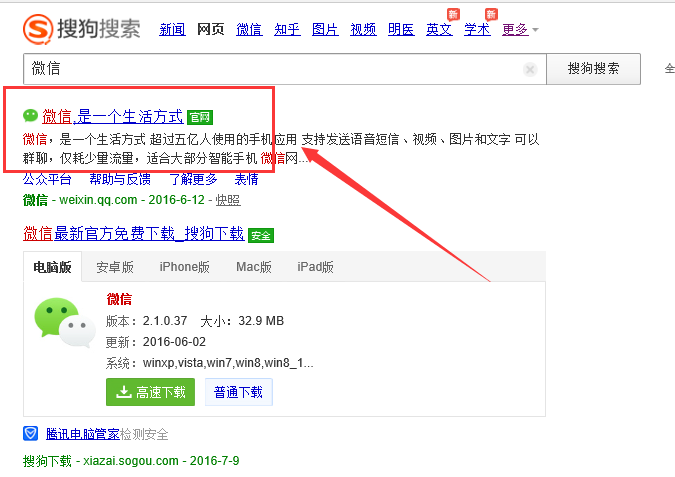Image resolution: width=675 pixels, height=477 pixels.
Task: Open the 公众平台 sublink
Action: (x=47, y=179)
